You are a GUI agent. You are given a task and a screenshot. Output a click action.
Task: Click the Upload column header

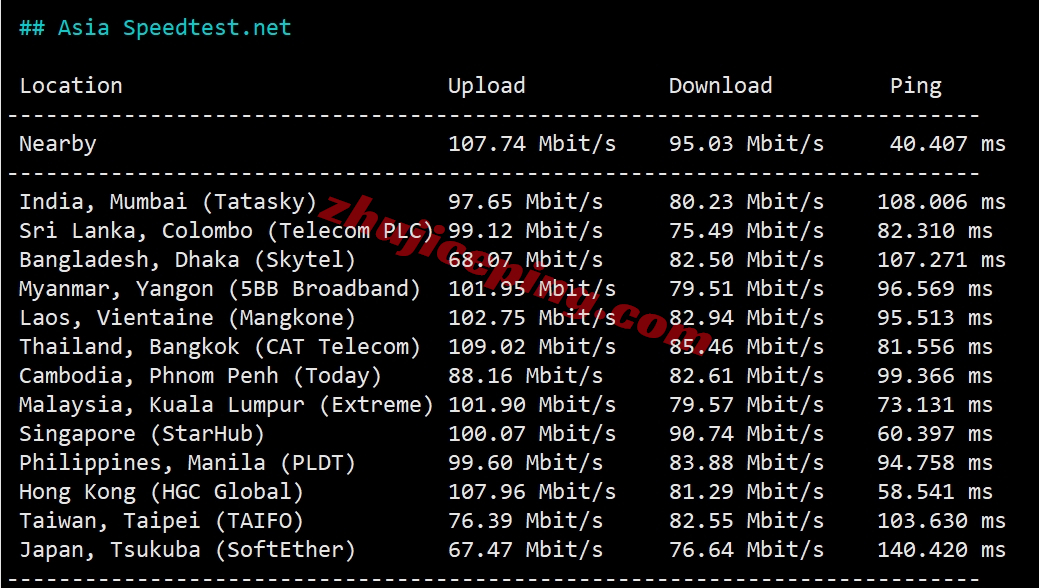click(486, 86)
